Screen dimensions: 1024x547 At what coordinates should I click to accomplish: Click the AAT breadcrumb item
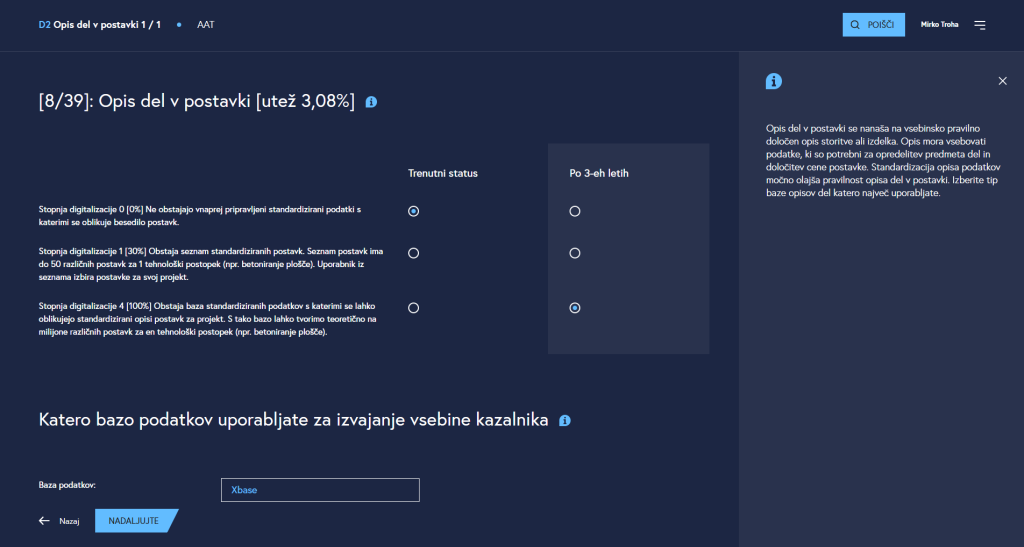pyautogui.click(x=206, y=24)
